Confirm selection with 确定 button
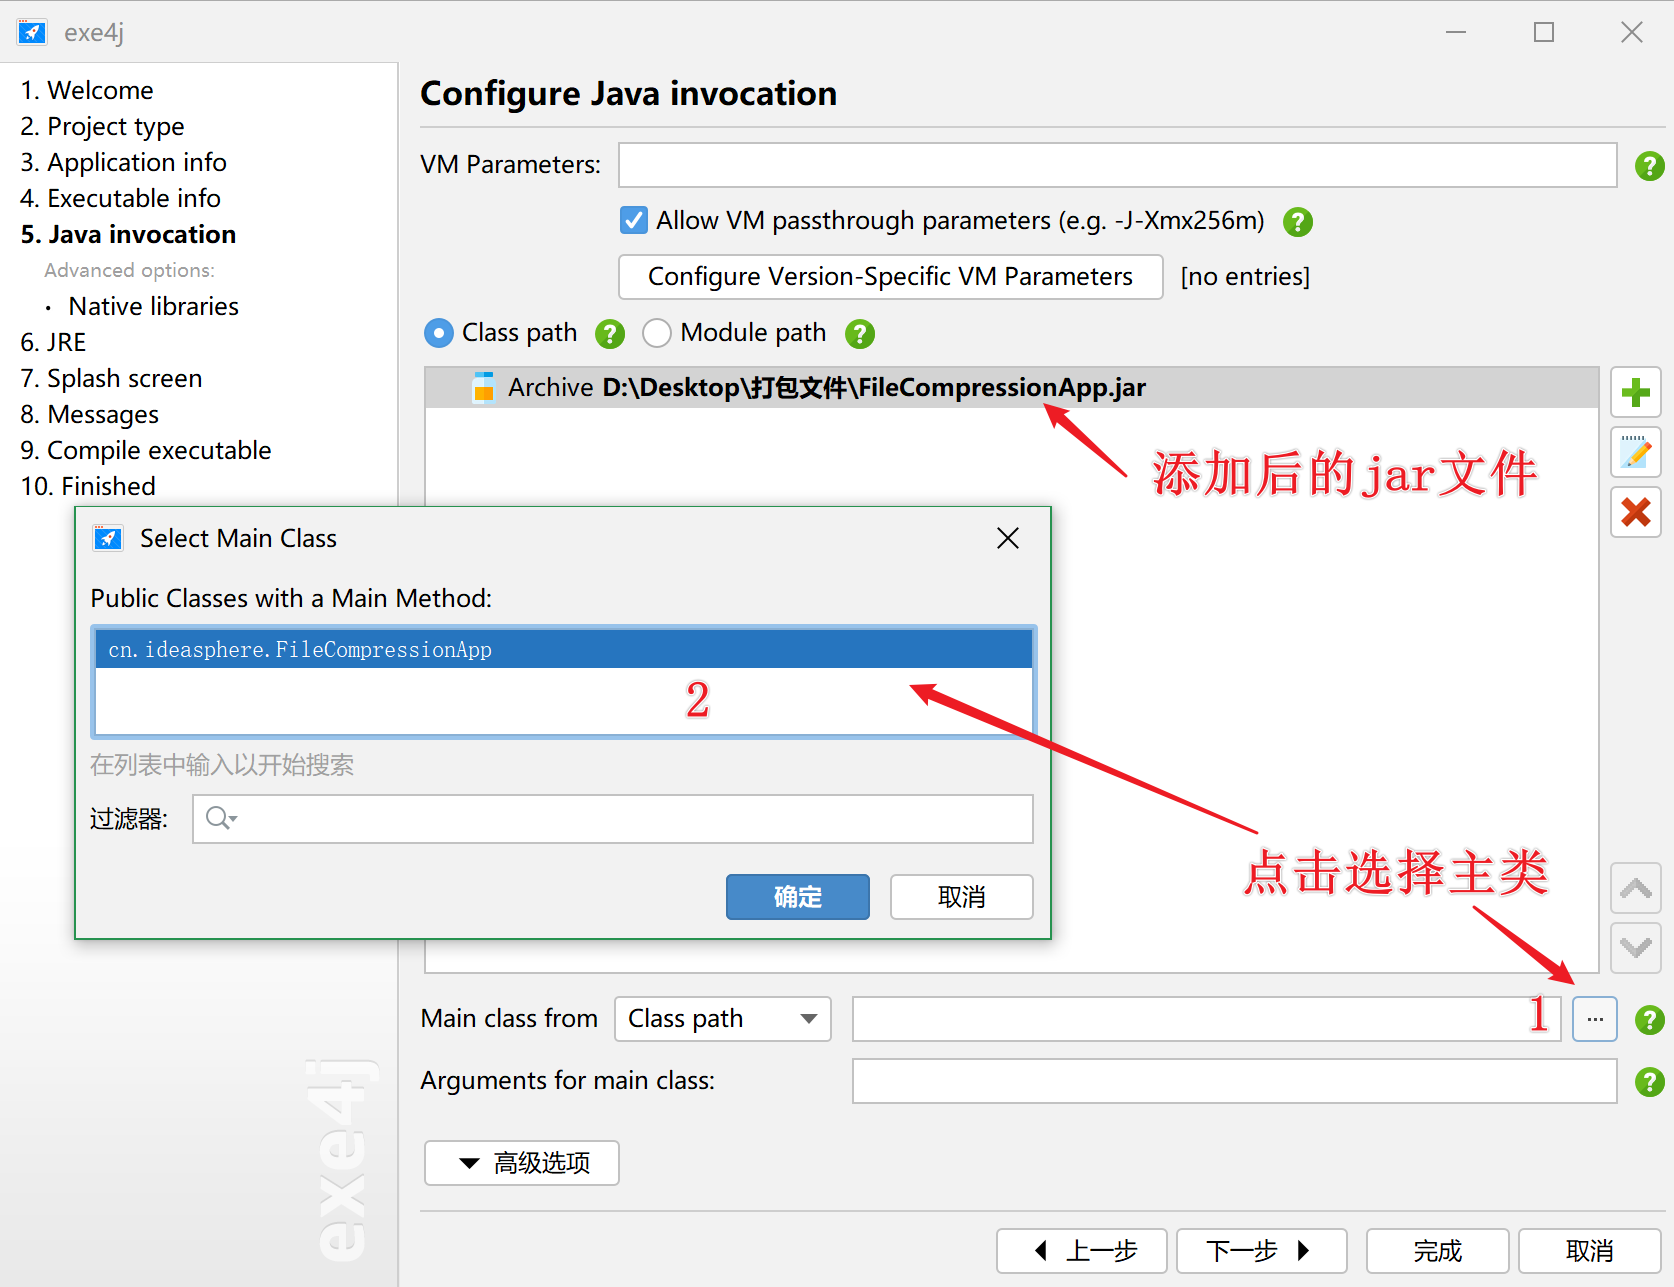This screenshot has height=1287, width=1674. pyautogui.click(x=798, y=897)
